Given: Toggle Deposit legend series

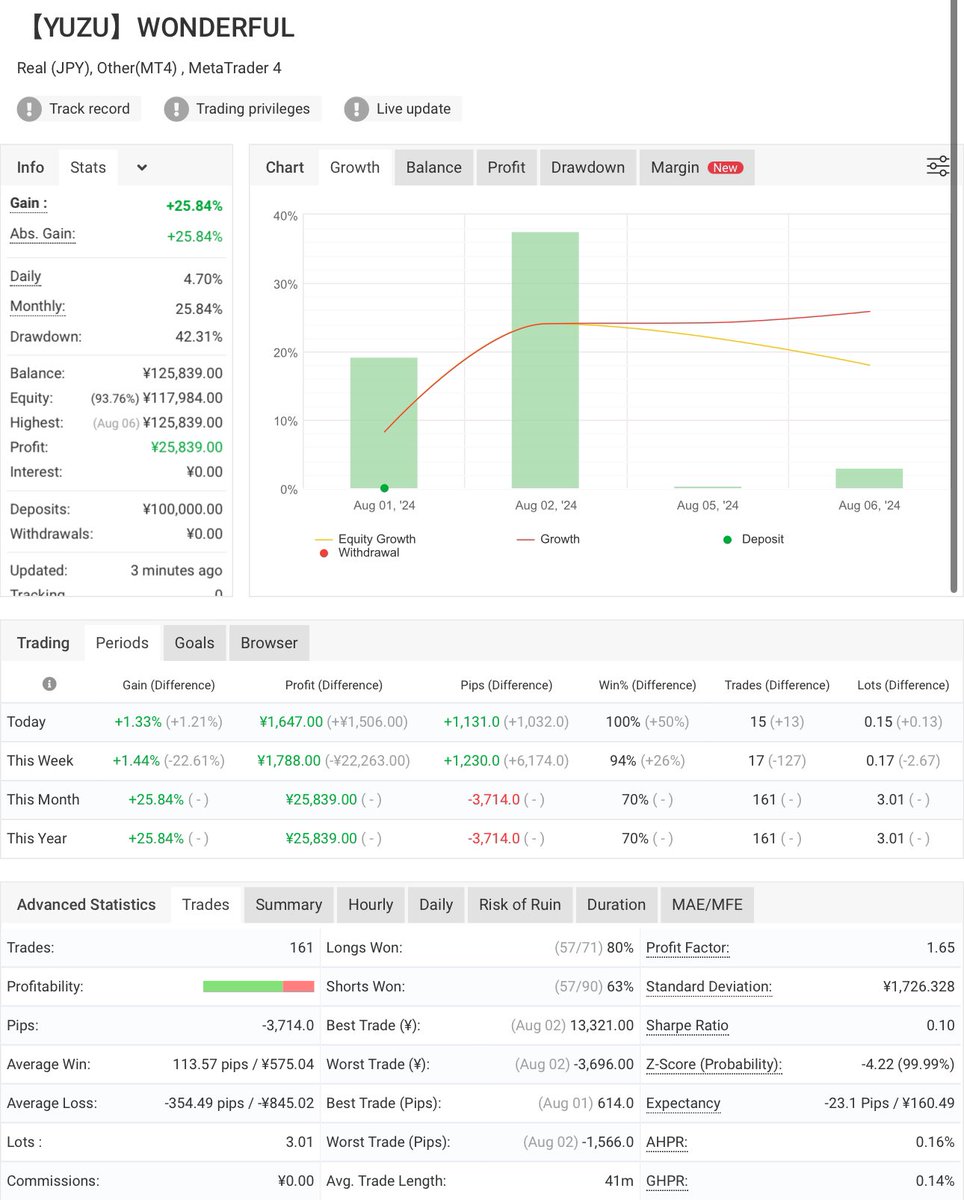Looking at the screenshot, I should (754, 539).
